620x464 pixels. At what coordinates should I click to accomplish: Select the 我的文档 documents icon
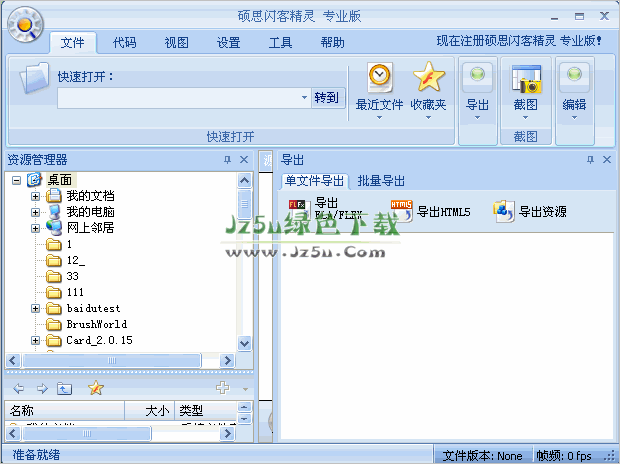[54, 196]
